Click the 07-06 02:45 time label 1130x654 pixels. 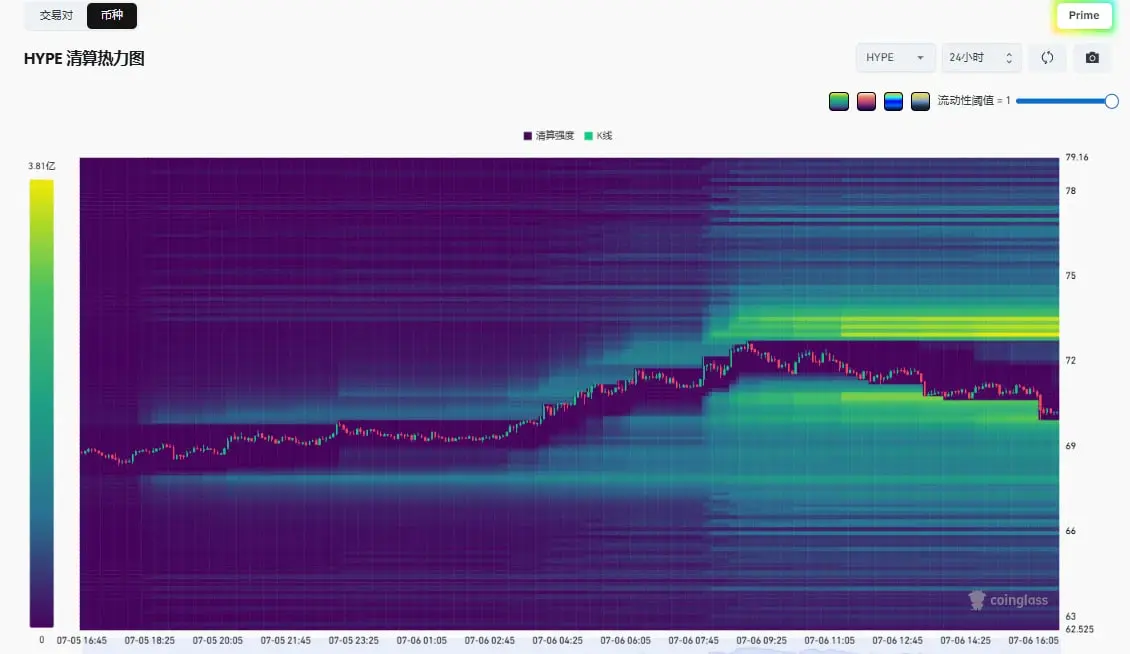click(x=489, y=640)
